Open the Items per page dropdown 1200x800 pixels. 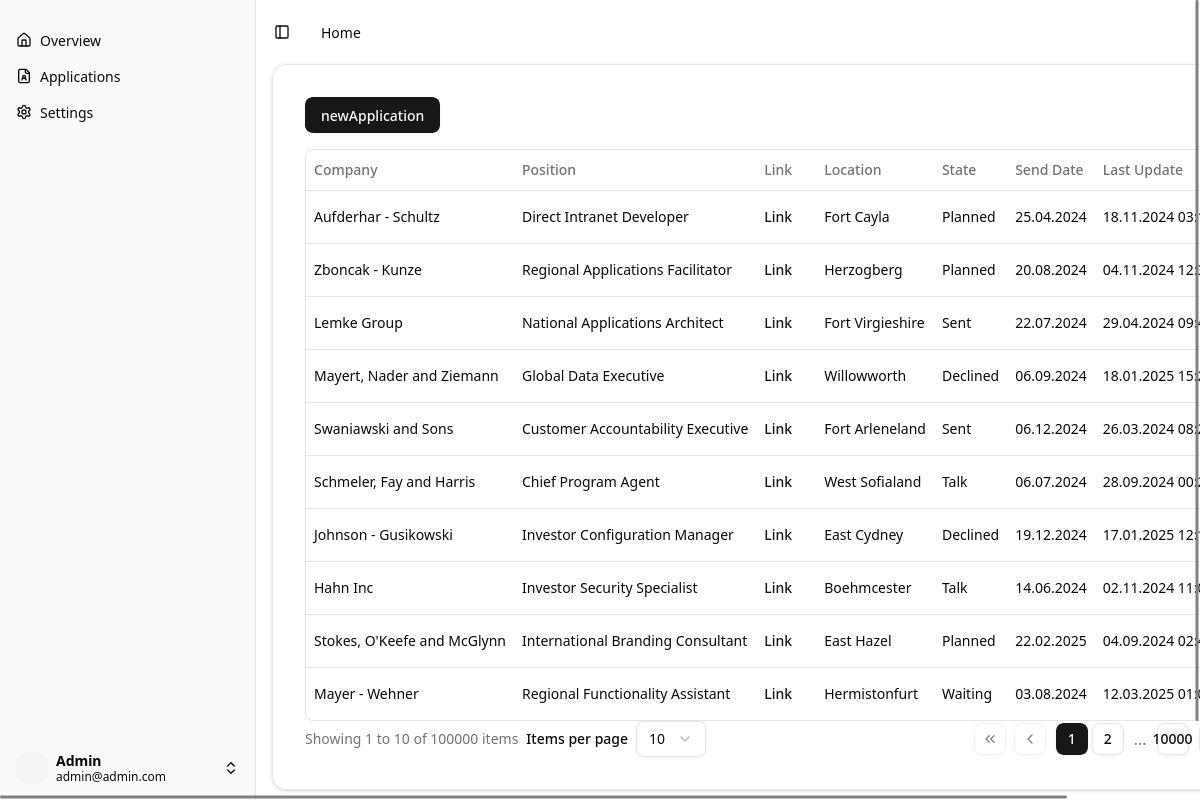coord(670,739)
